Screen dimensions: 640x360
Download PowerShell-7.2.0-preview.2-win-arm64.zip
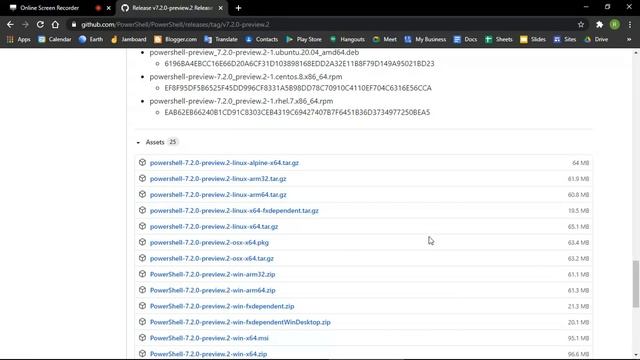pyautogui.click(x=212, y=290)
